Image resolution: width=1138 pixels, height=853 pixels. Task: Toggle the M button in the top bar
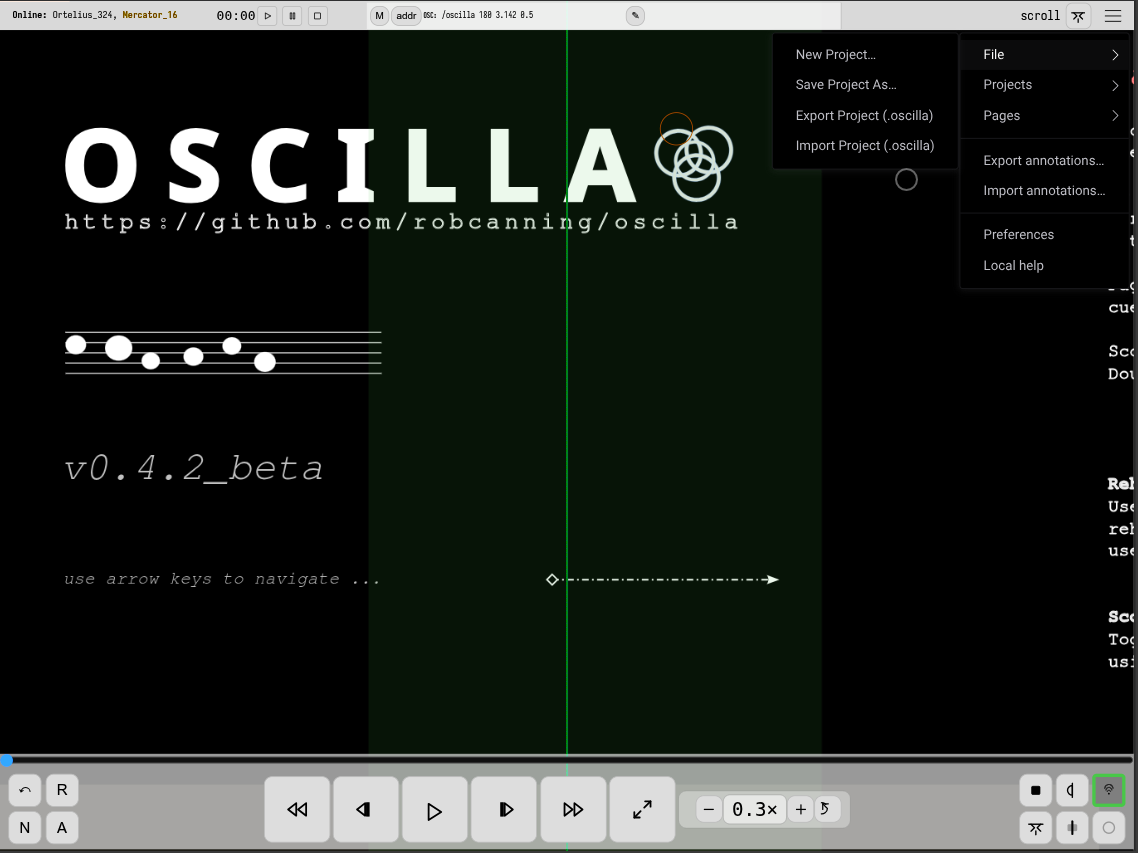(380, 16)
